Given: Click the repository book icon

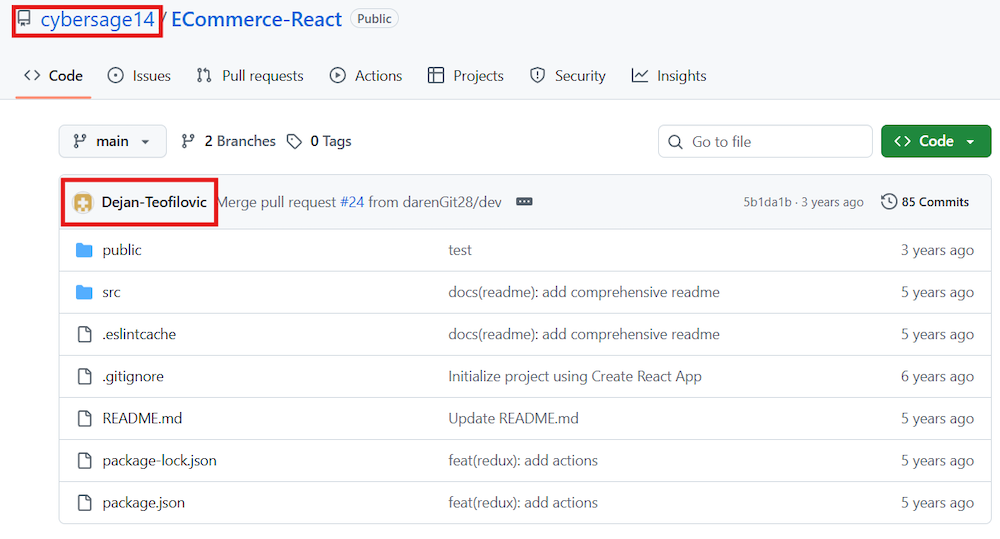Looking at the screenshot, I should point(24,19).
